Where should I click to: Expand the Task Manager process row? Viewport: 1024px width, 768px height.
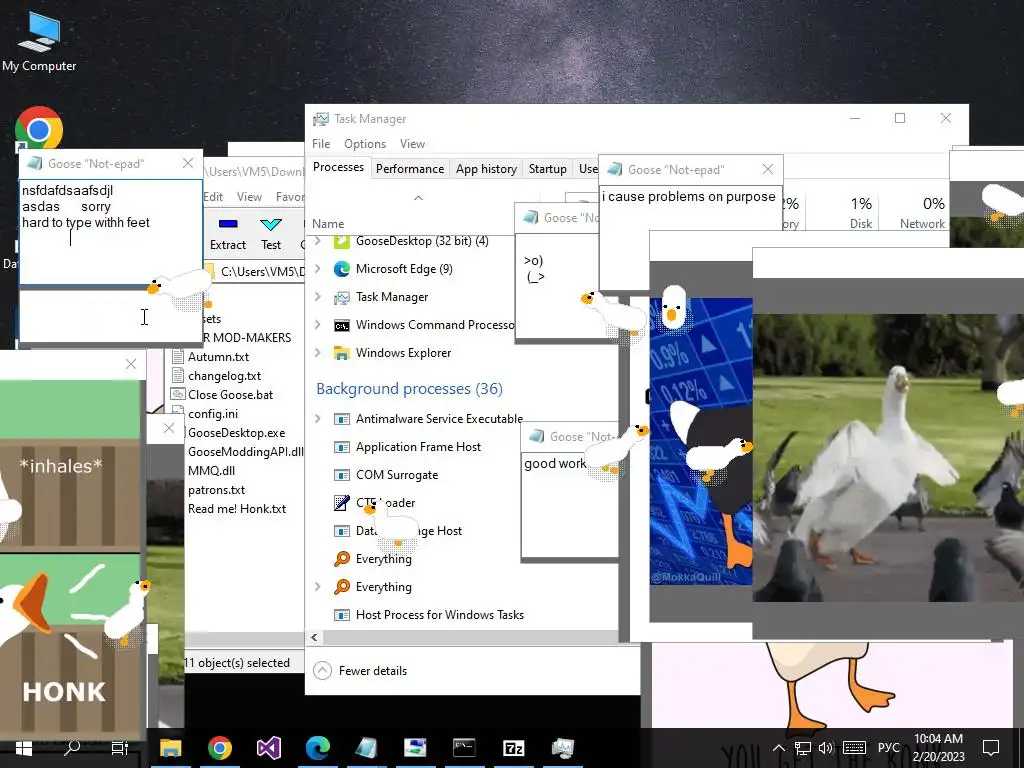click(318, 296)
